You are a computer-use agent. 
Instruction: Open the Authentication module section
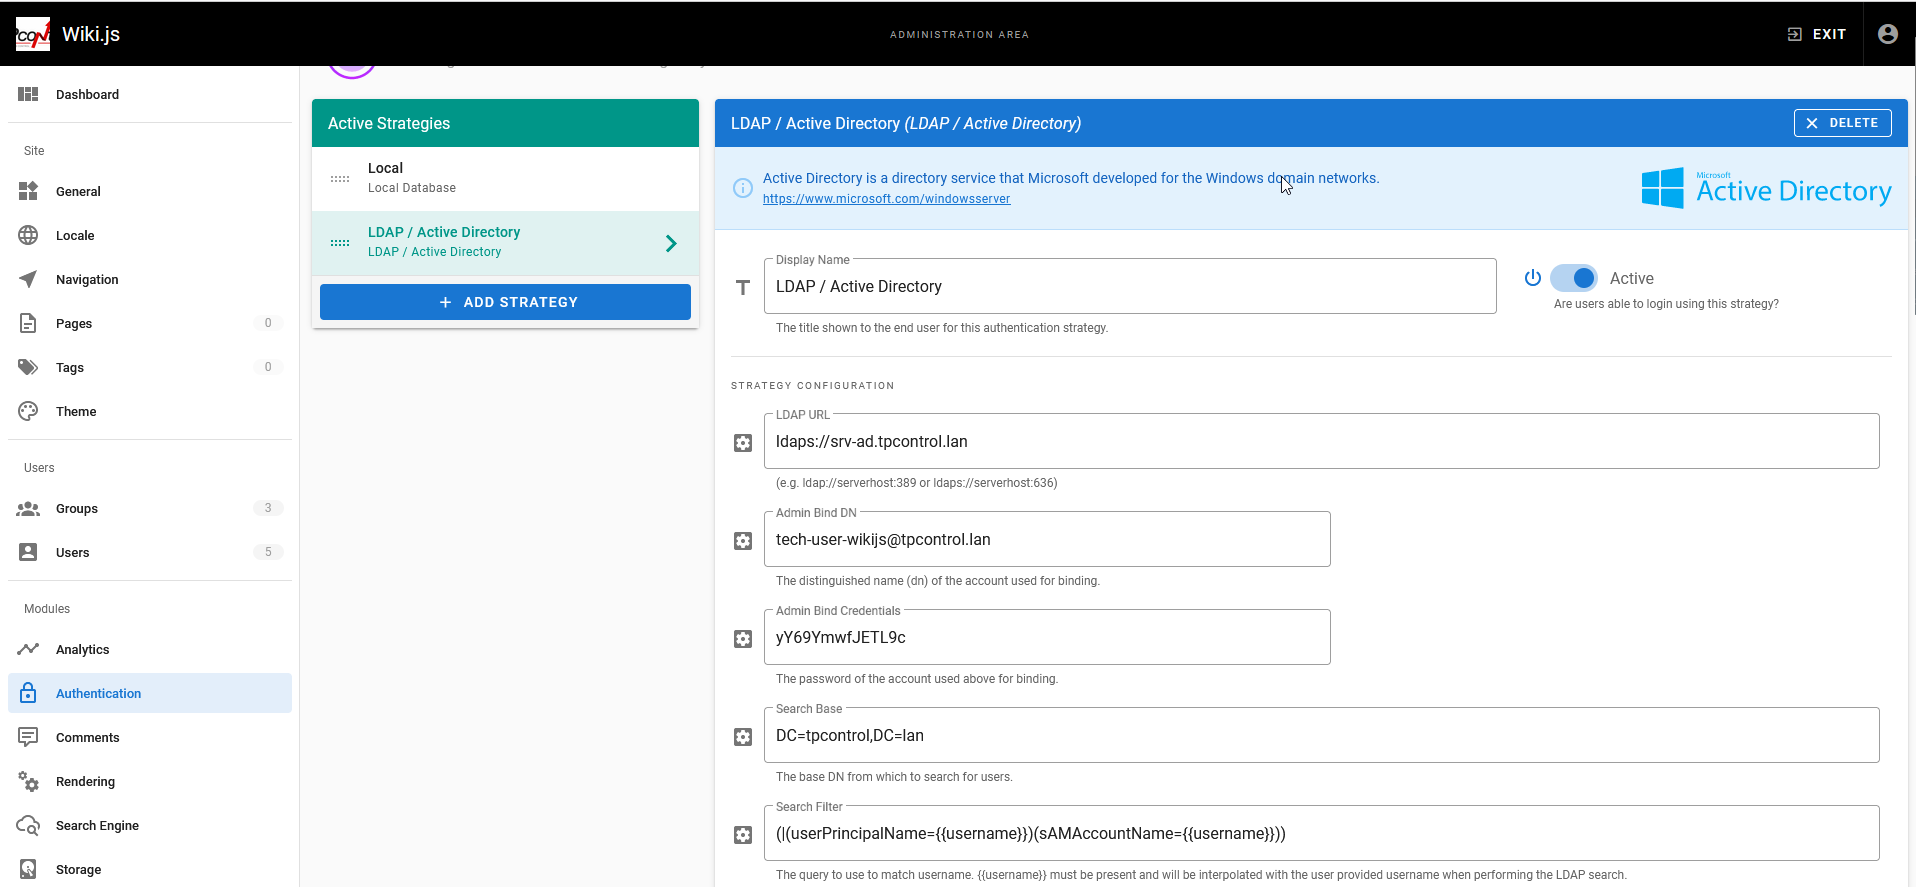98,693
